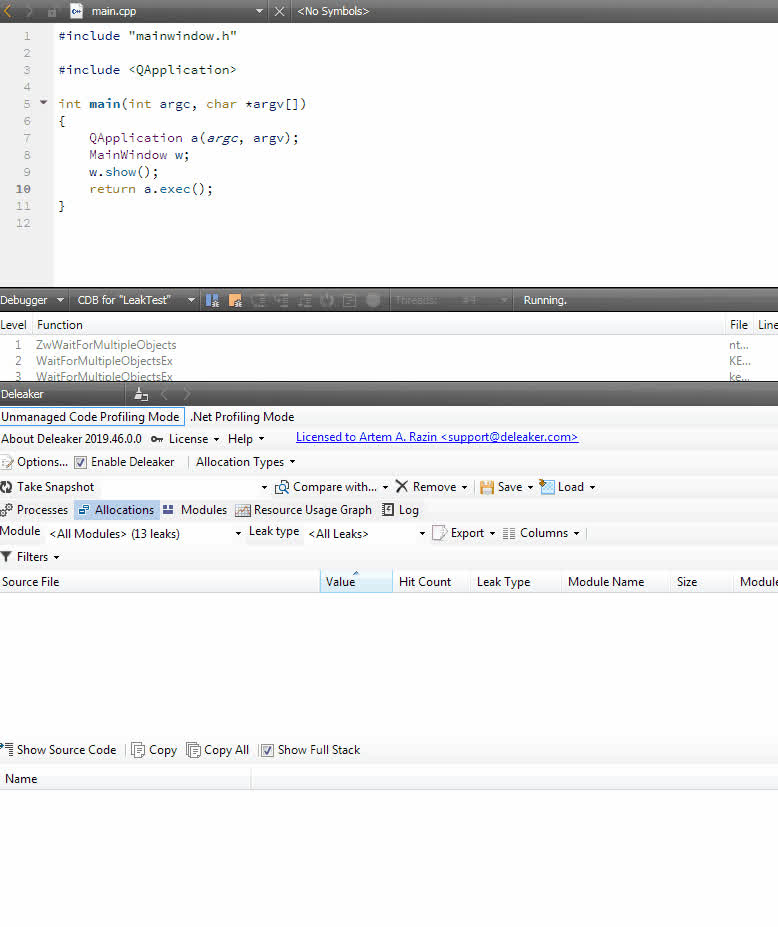Click the Save snapshot disk icon
This screenshot has width=778, height=927.
click(487, 487)
